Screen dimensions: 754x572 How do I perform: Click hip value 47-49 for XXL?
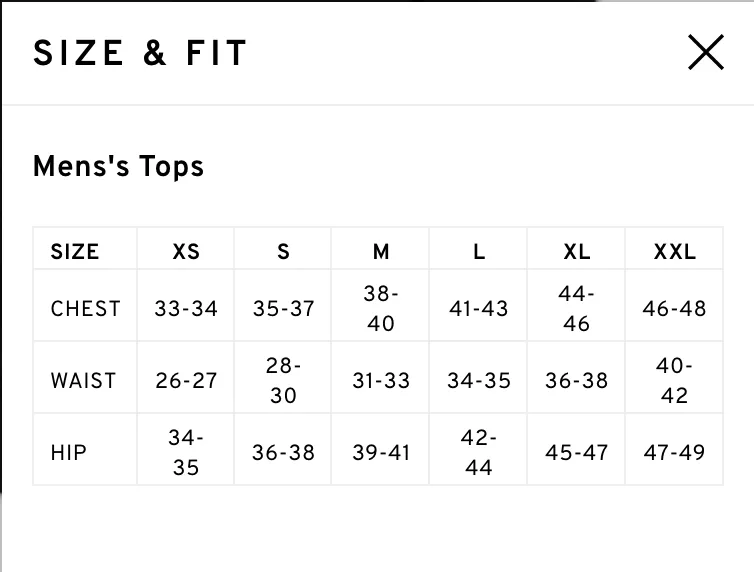(674, 452)
